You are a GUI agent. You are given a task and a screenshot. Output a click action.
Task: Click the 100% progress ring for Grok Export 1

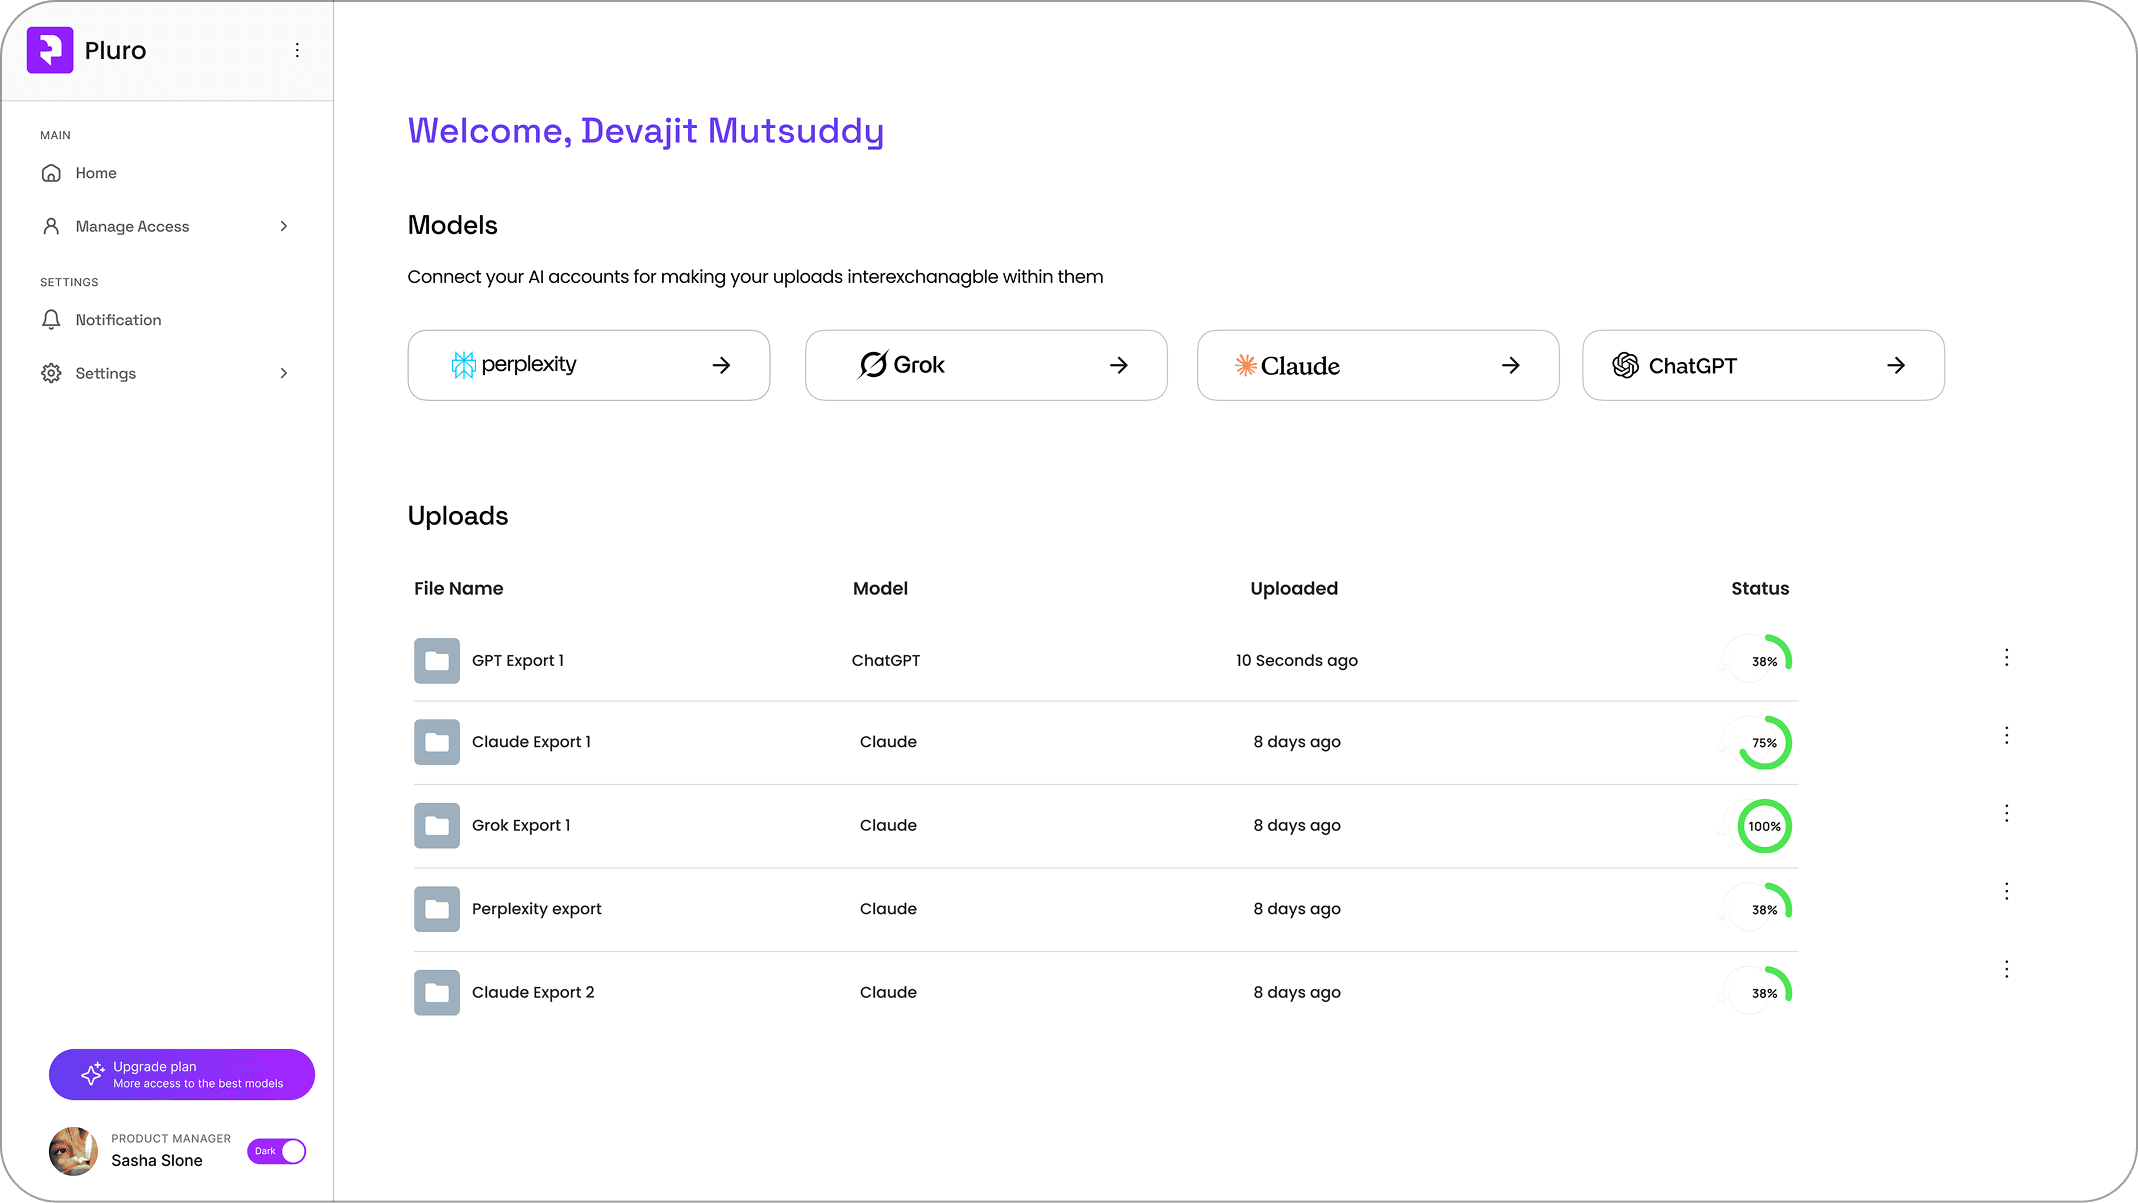point(1763,825)
